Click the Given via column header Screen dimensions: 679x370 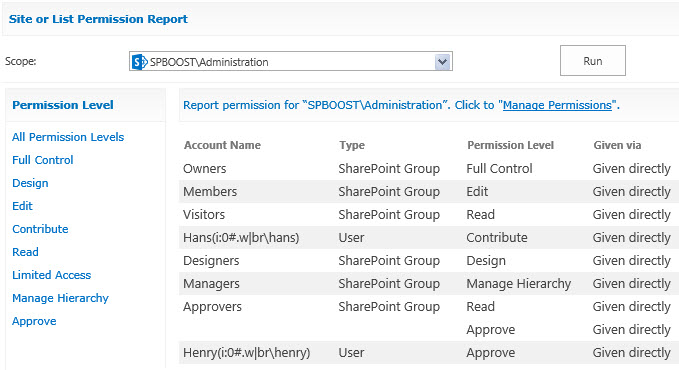617,145
